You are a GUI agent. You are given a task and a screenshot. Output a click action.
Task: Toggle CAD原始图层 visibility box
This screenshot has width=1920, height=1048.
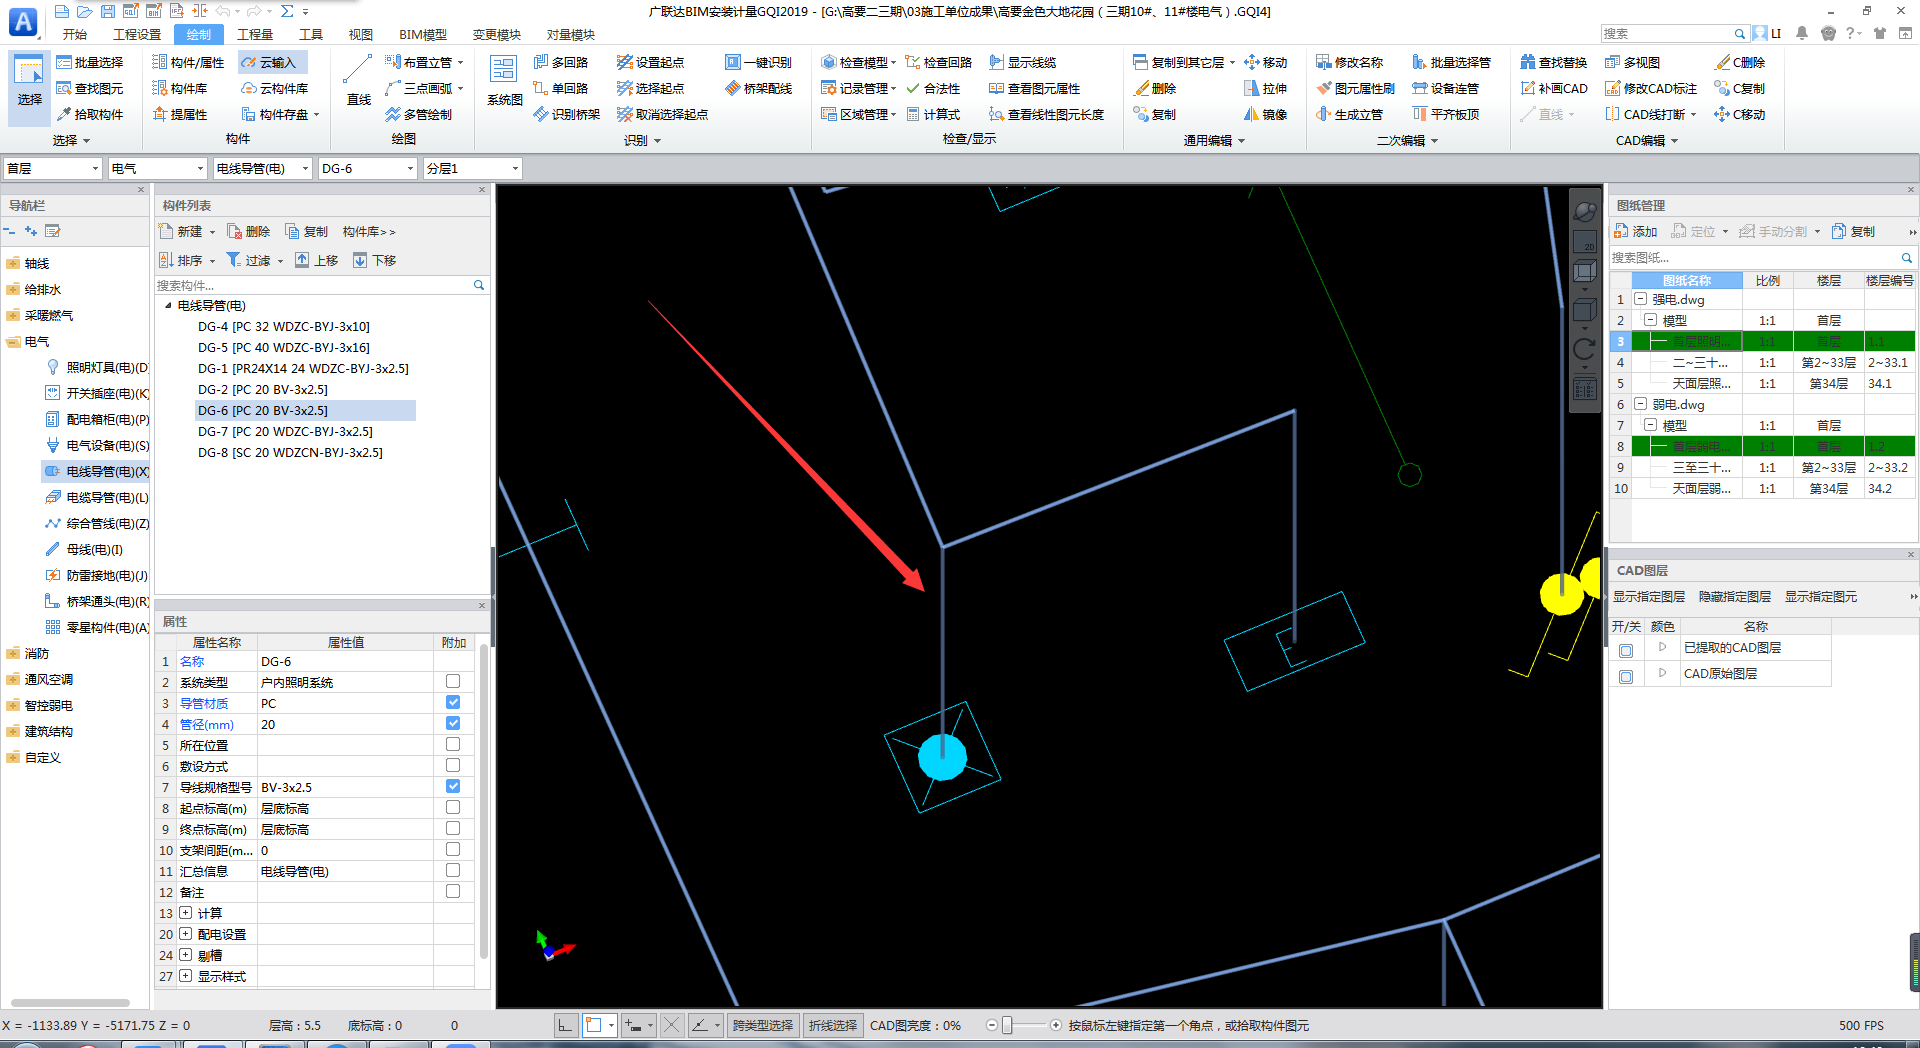1626,677
